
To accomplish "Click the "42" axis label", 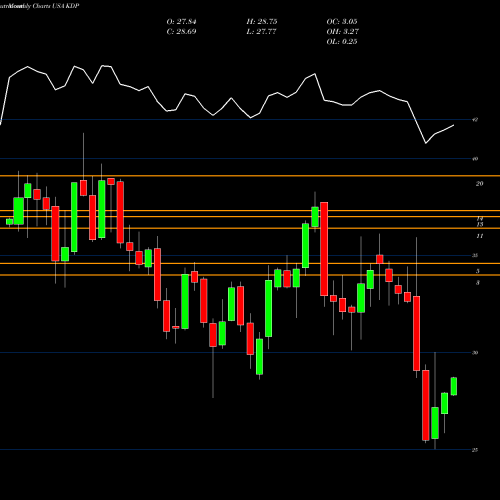I will point(475,120).
